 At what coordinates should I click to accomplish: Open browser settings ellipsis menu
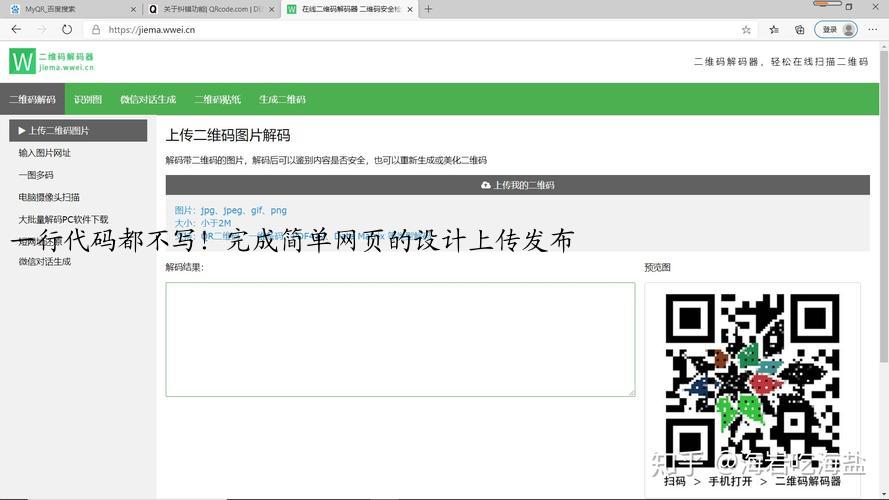point(872,29)
